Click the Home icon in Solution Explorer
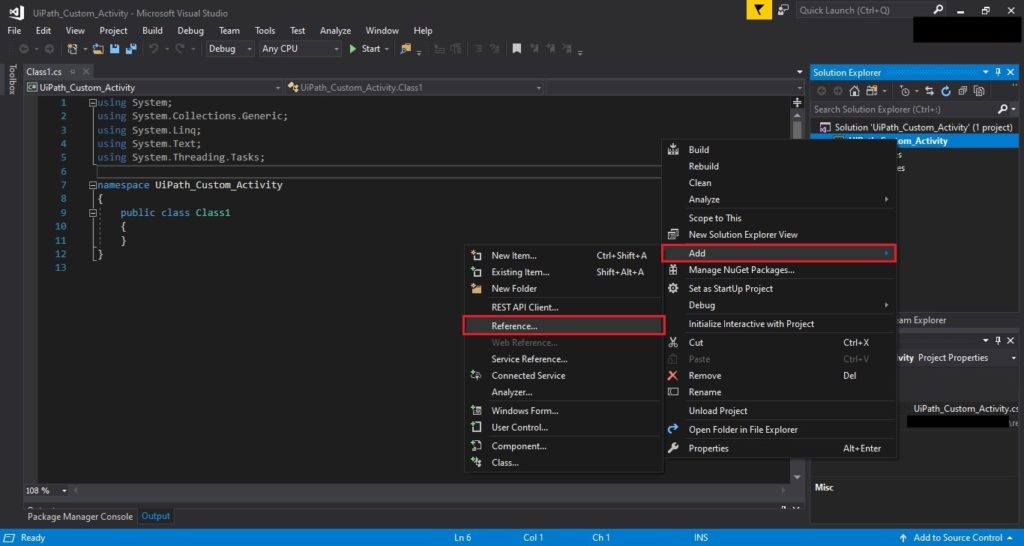Viewport: 1024px width, 546px height. coord(854,91)
